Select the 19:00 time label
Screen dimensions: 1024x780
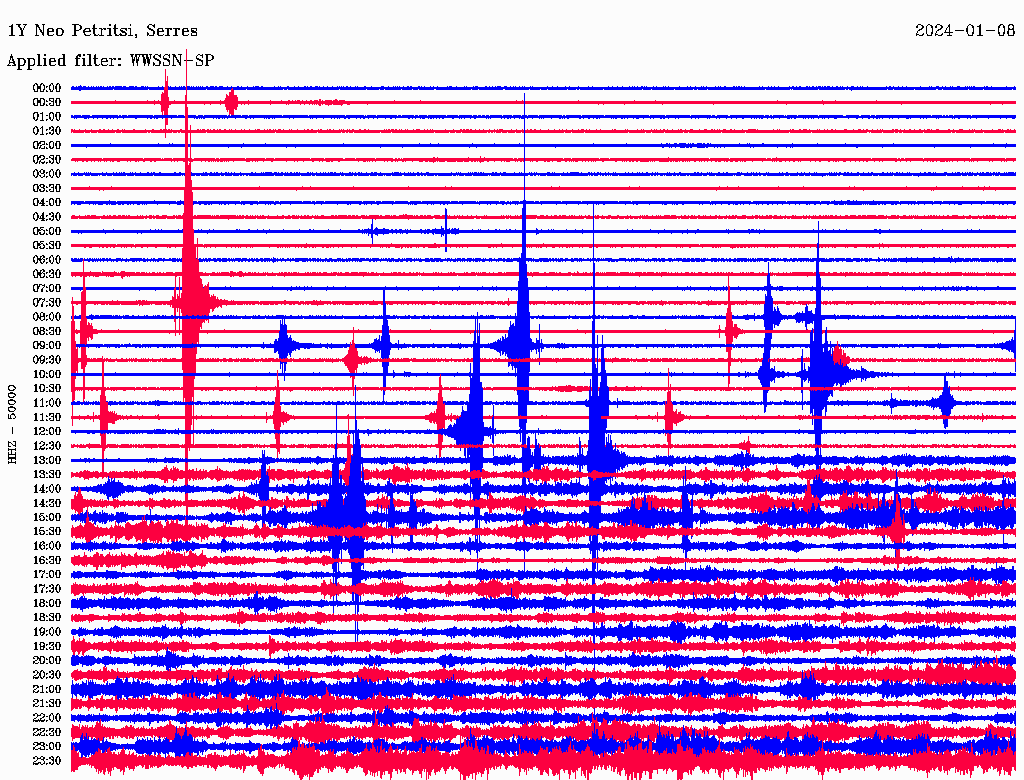click(47, 632)
